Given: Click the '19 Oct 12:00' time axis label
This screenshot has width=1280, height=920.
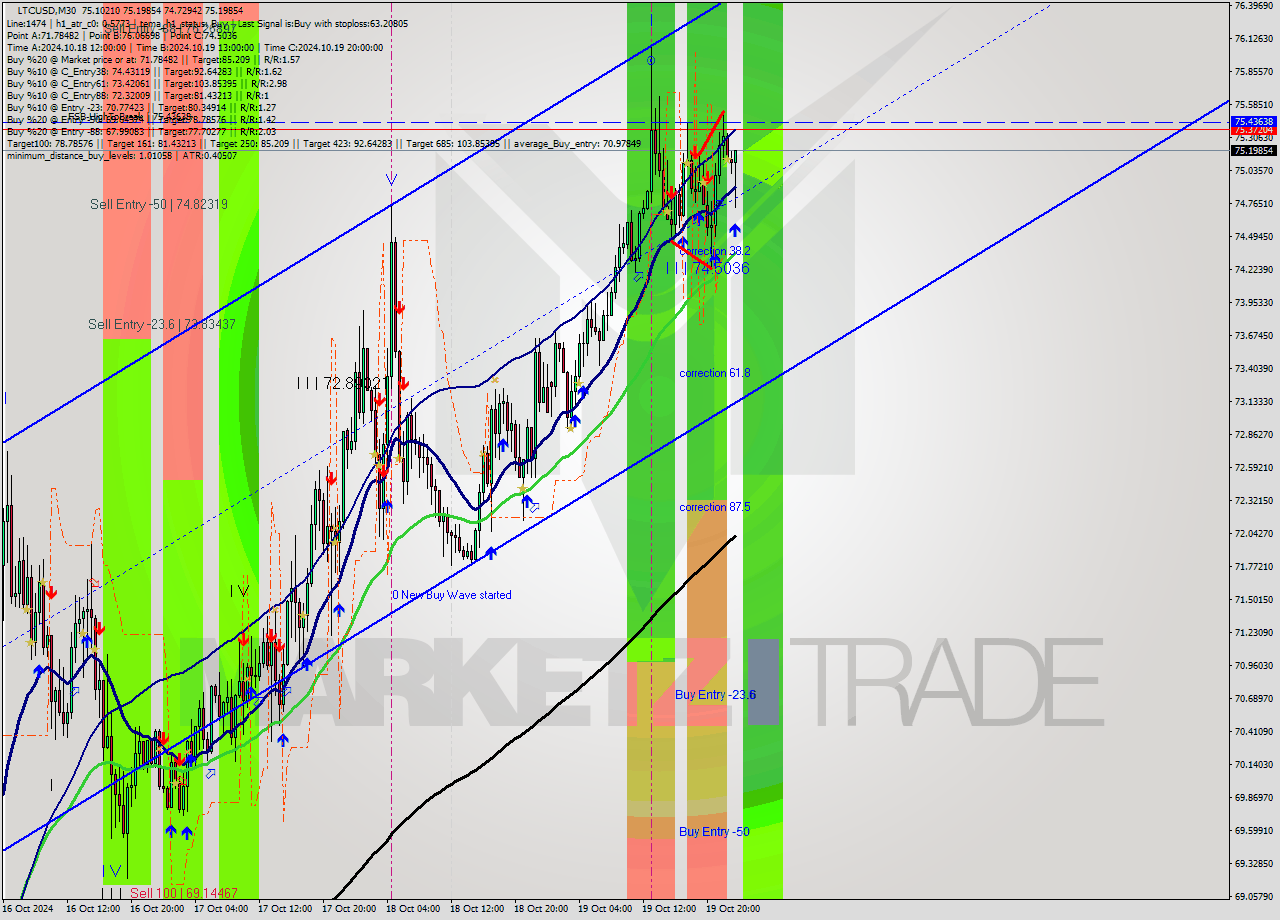Looking at the screenshot, I should [x=668, y=909].
